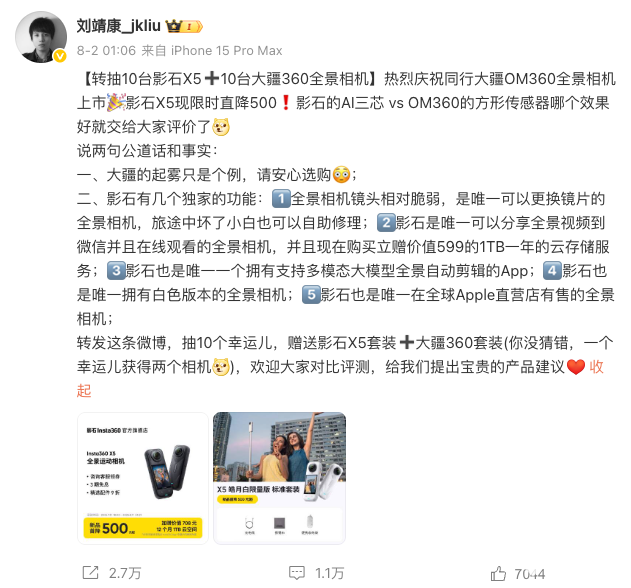This screenshot has width=631, height=588.
Task: Open the comments speech bubble icon
Action: pyautogui.click(x=297, y=573)
